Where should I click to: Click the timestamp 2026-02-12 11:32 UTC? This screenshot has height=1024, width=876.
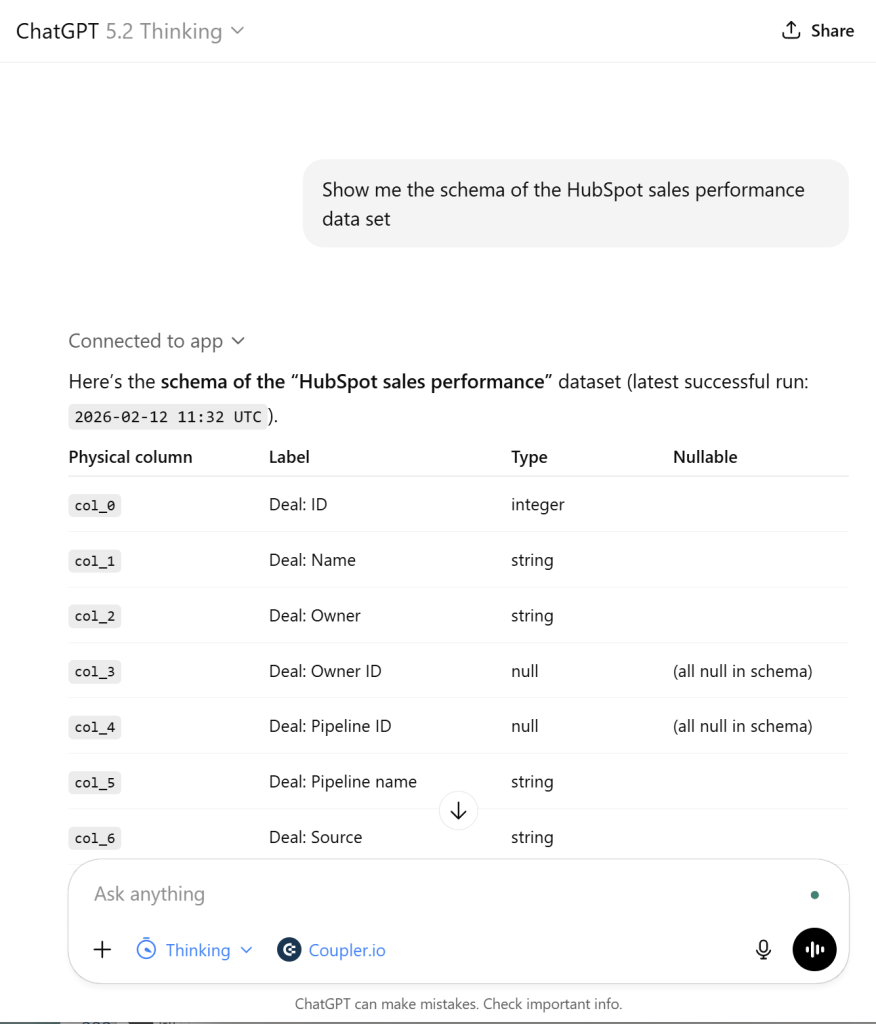click(168, 416)
